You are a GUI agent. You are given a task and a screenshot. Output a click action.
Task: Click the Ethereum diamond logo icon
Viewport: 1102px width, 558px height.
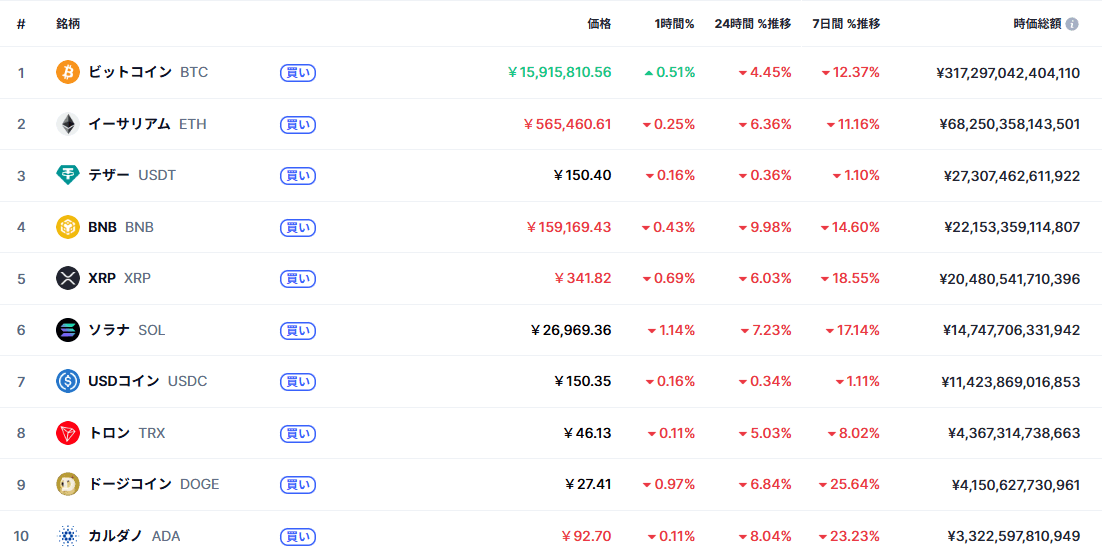click(x=68, y=124)
